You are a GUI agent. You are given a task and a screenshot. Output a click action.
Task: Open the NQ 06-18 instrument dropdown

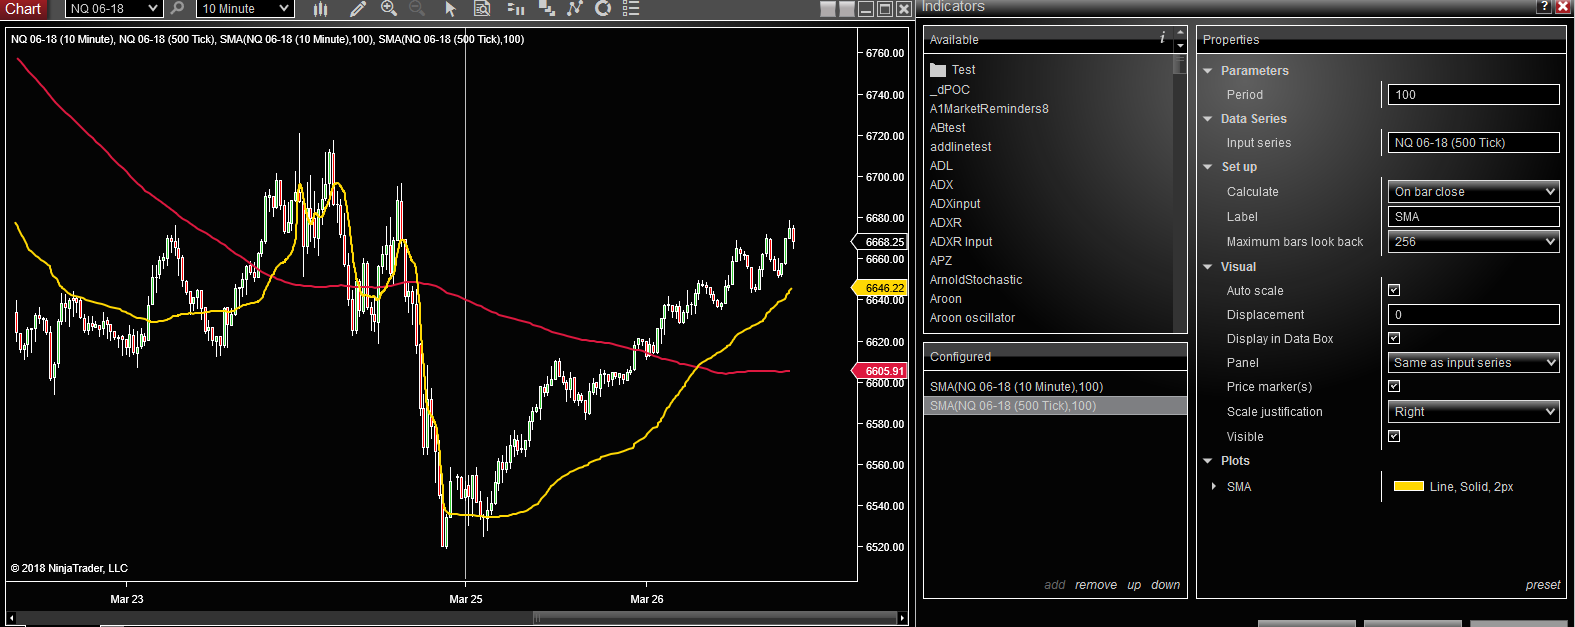tap(113, 8)
